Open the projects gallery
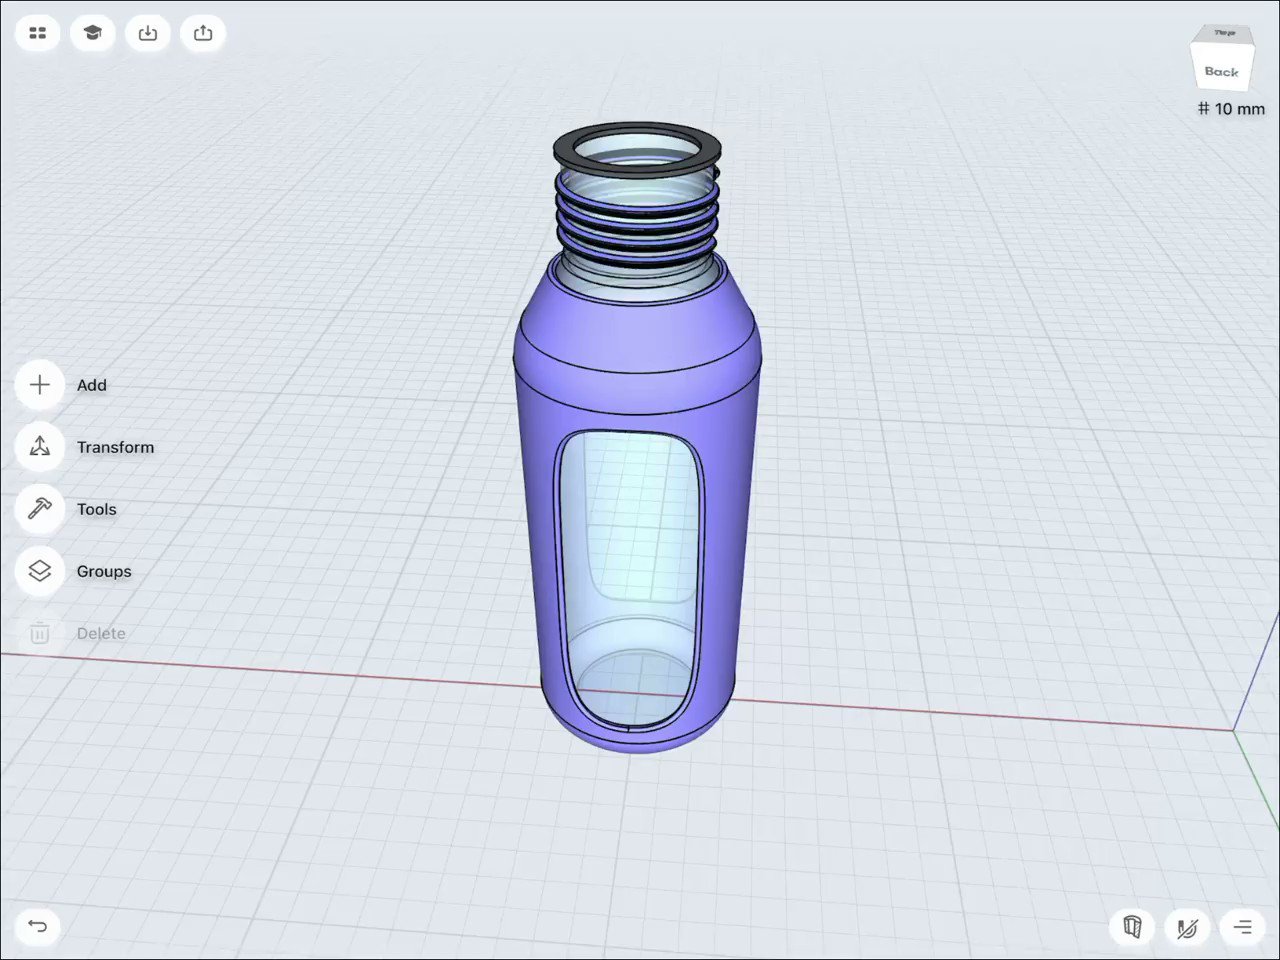Screen dimensions: 1280x960 click(x=38, y=33)
